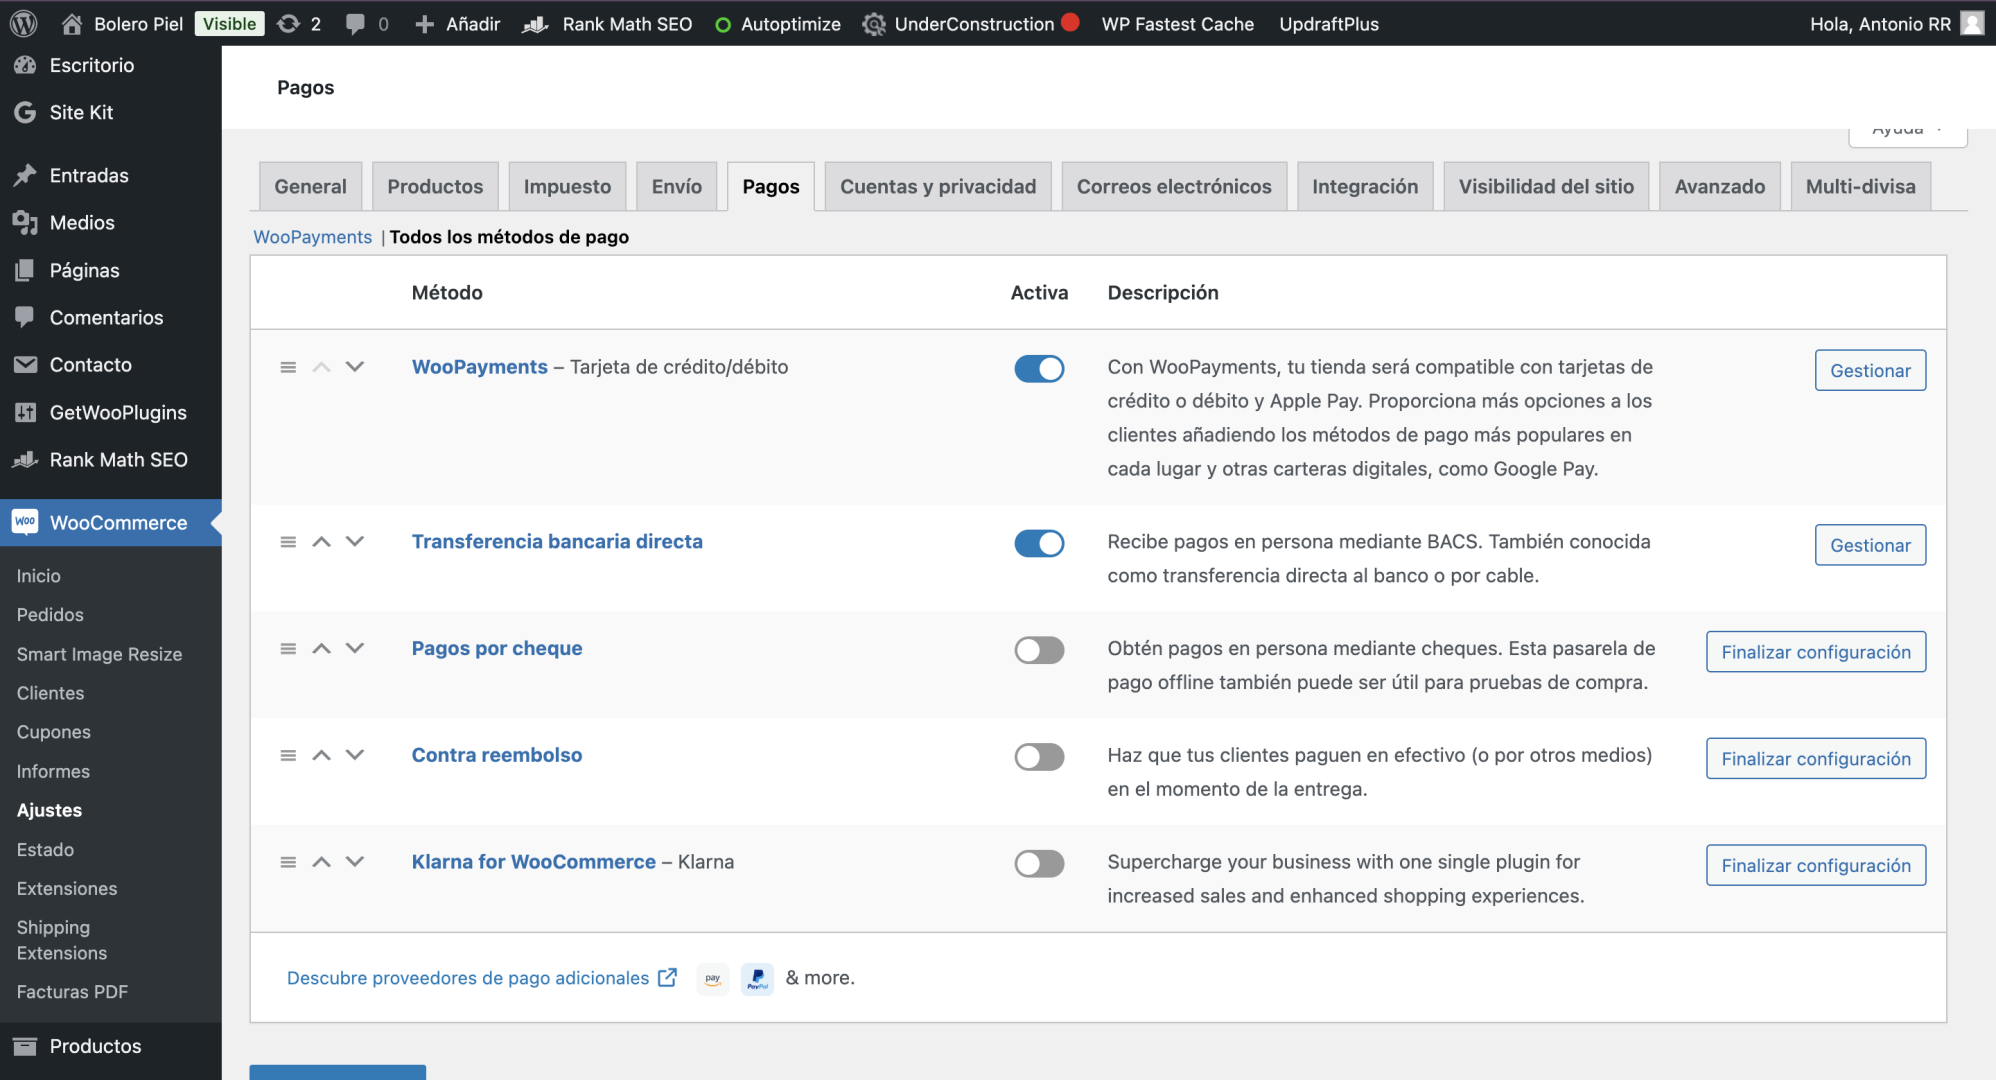Grab the drag handle for Transferencia bancaria directa

pos(288,542)
